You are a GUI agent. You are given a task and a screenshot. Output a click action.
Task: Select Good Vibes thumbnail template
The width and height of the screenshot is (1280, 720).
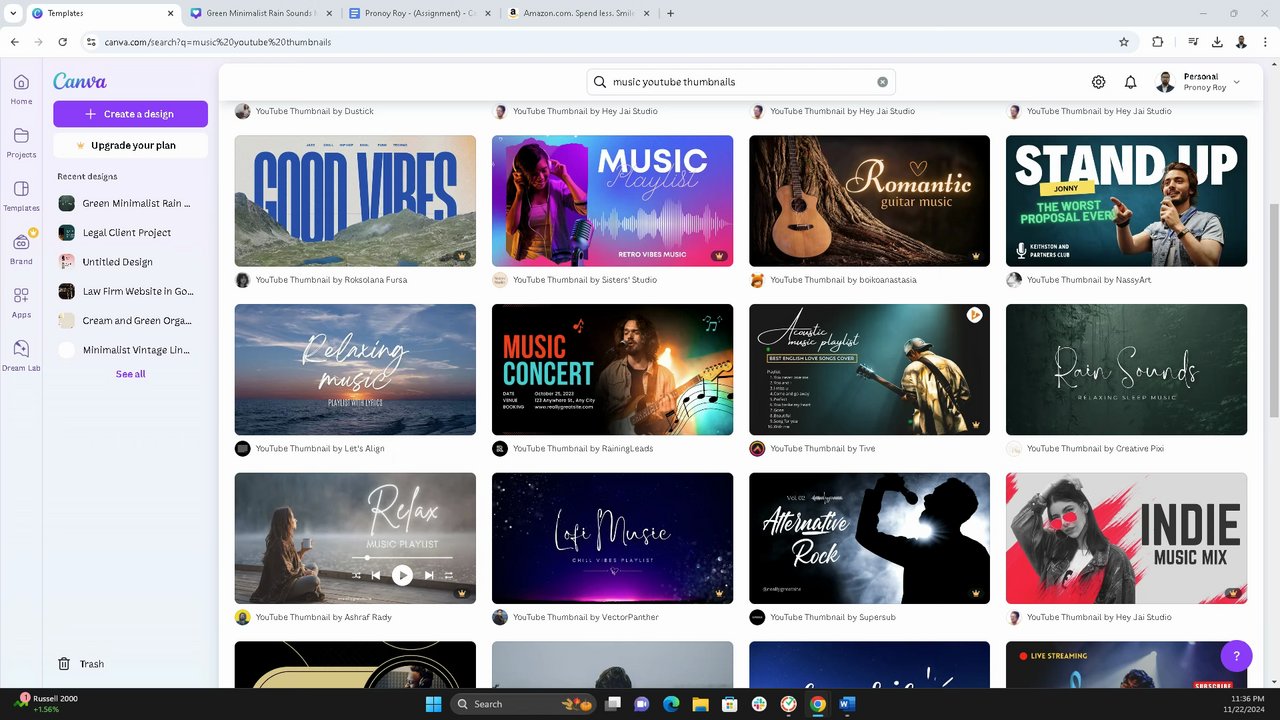(355, 201)
